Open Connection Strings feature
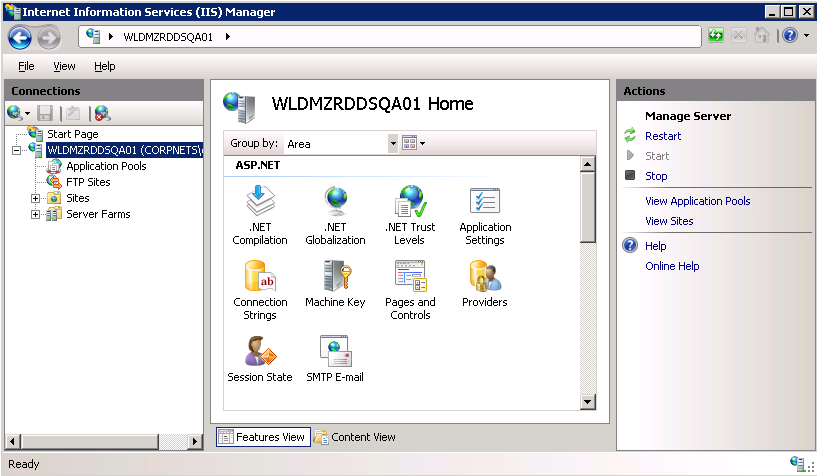The height and width of the screenshot is (476, 817). (259, 290)
